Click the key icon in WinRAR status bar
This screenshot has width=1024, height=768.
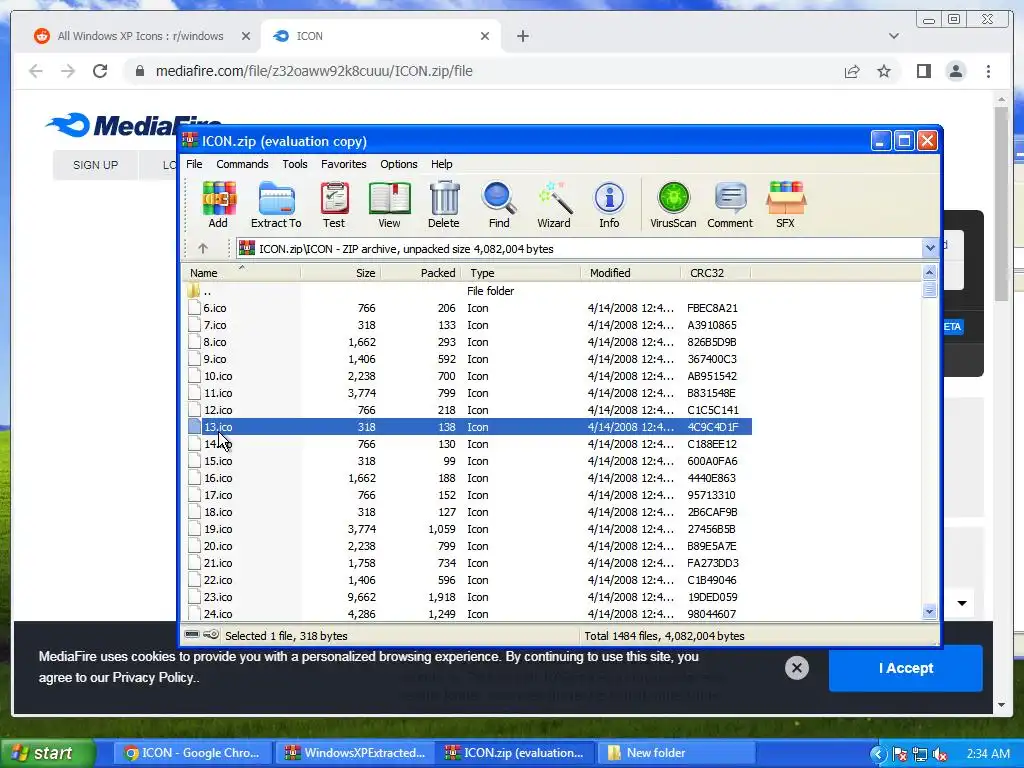click(211, 635)
